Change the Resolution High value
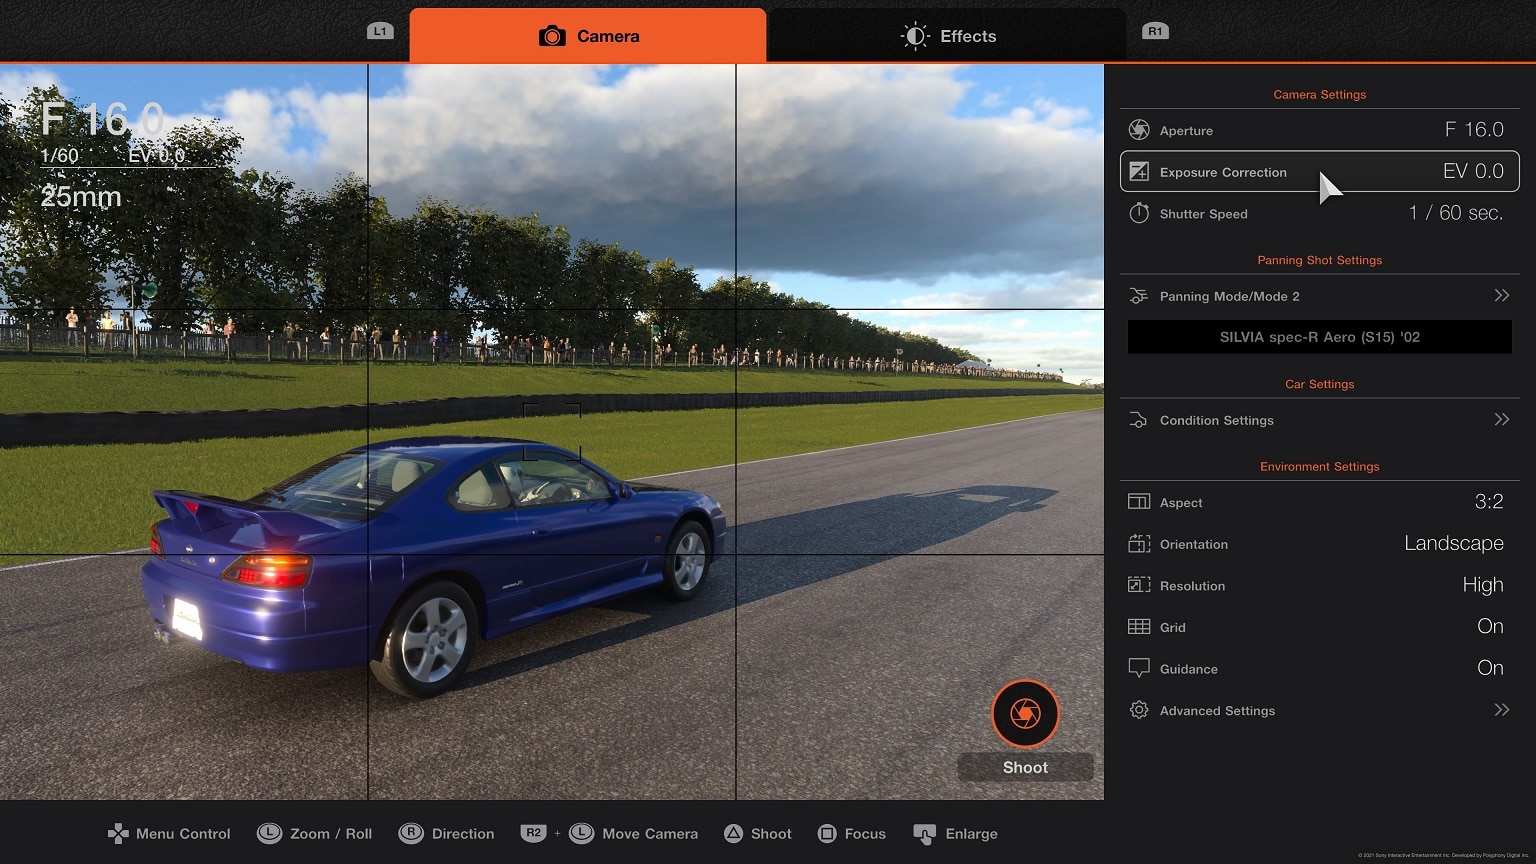1536x864 pixels. coord(1483,585)
